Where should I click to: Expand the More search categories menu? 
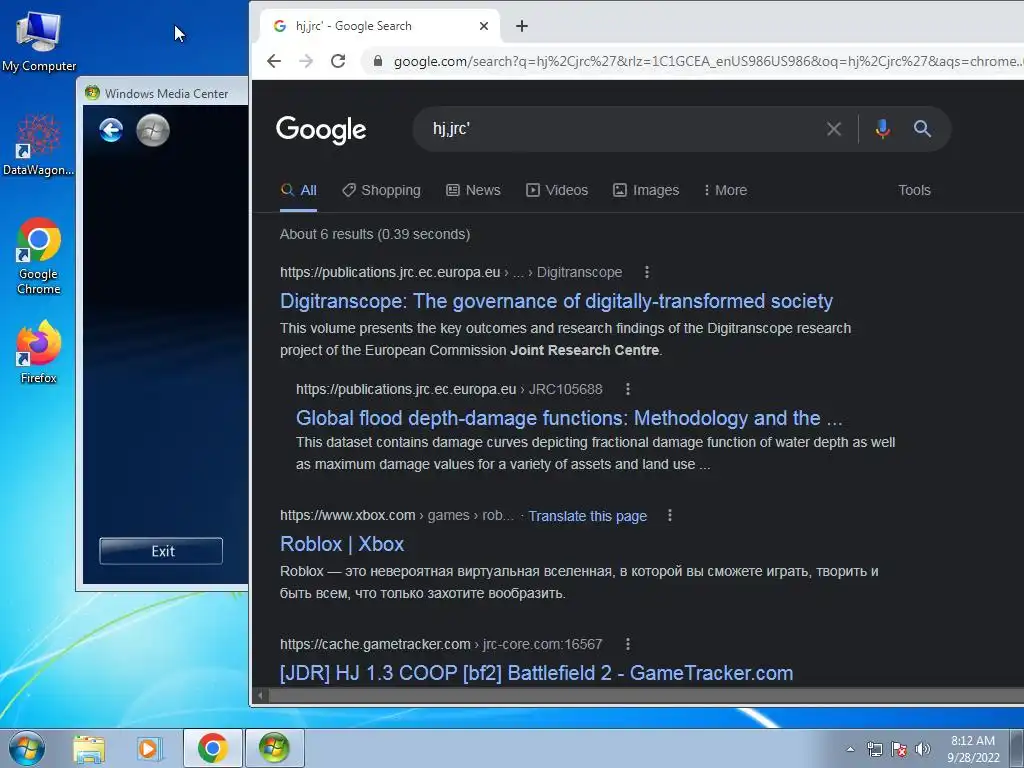[x=726, y=190]
